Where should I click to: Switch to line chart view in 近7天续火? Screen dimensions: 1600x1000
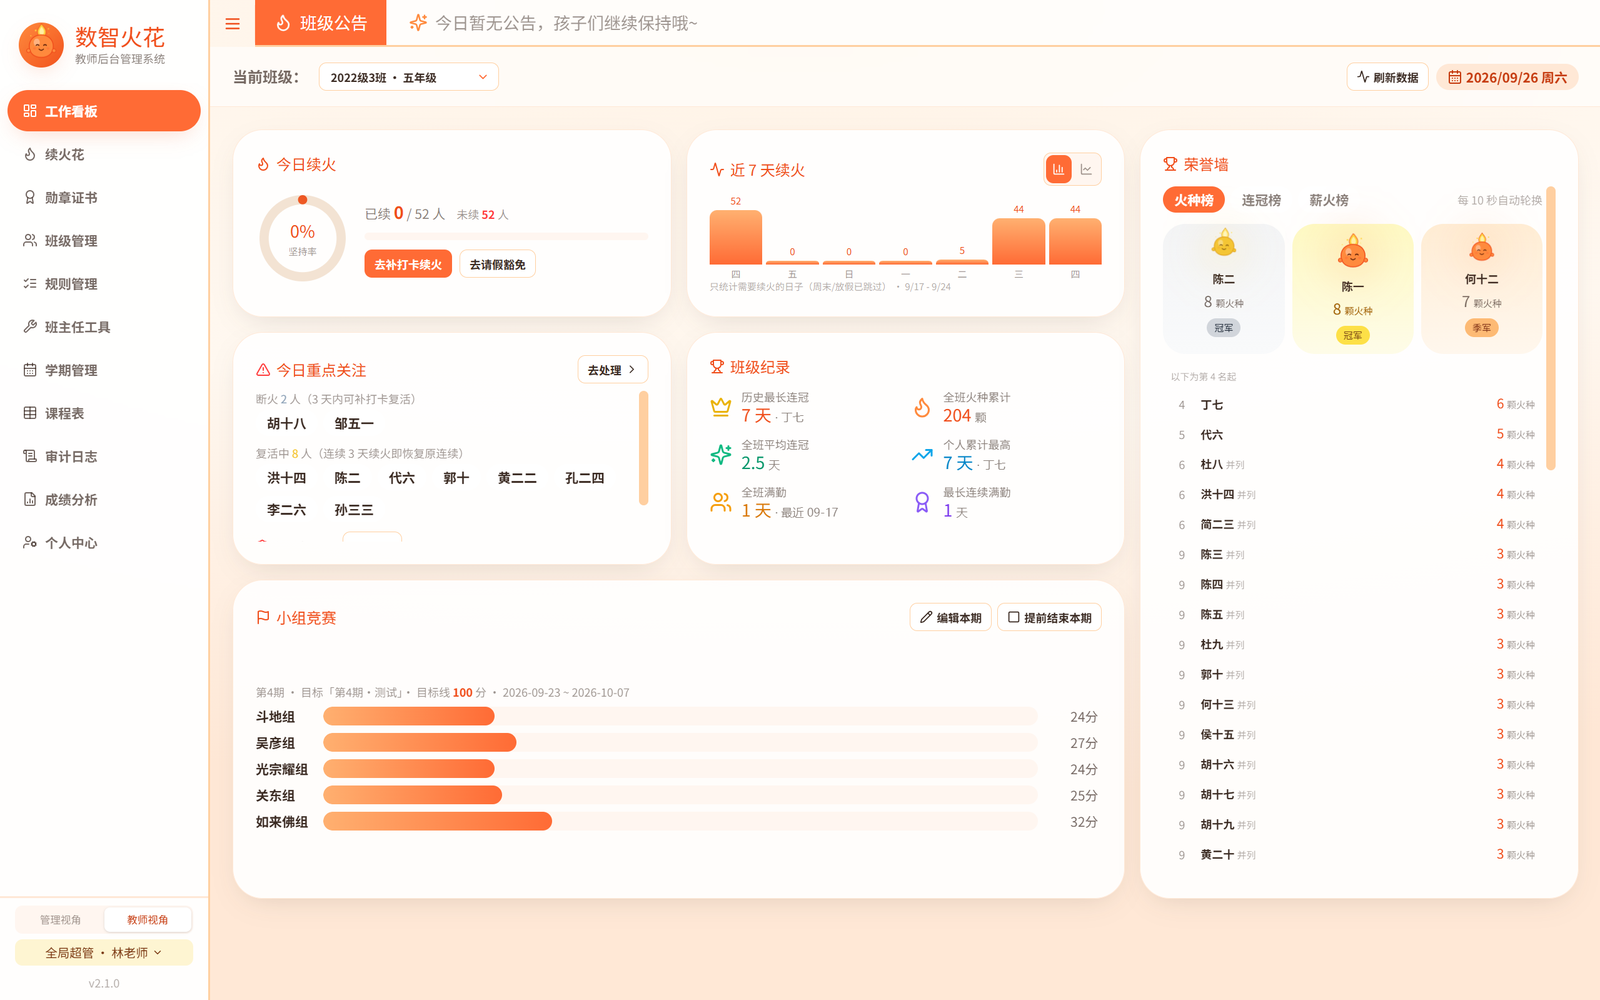[x=1086, y=169]
